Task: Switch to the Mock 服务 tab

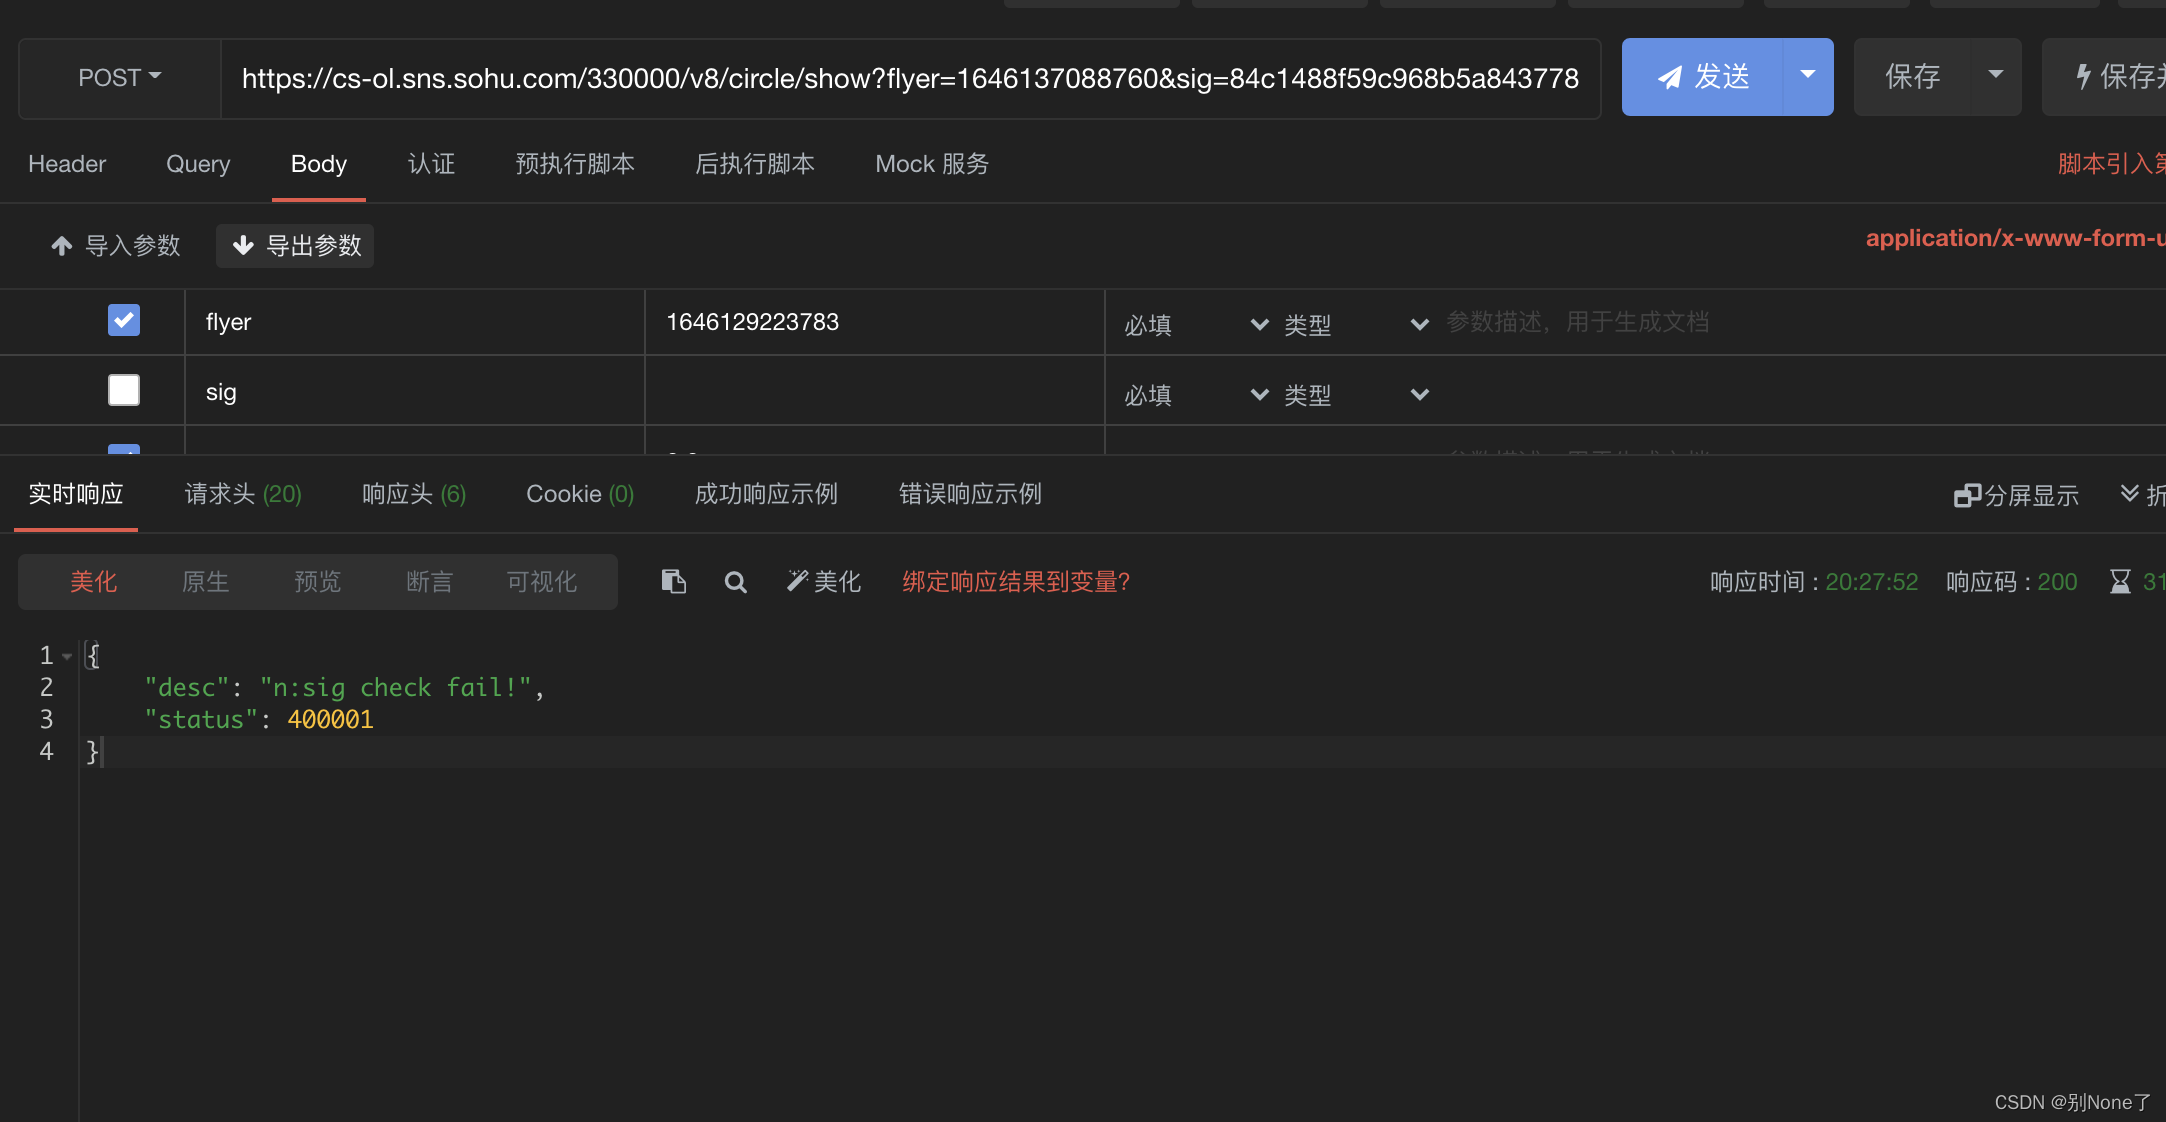Action: point(930,163)
